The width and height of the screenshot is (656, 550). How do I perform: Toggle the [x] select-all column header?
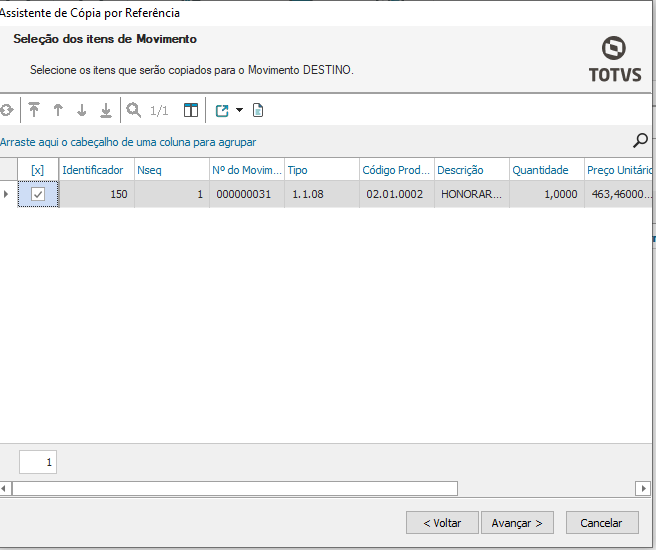tap(38, 170)
